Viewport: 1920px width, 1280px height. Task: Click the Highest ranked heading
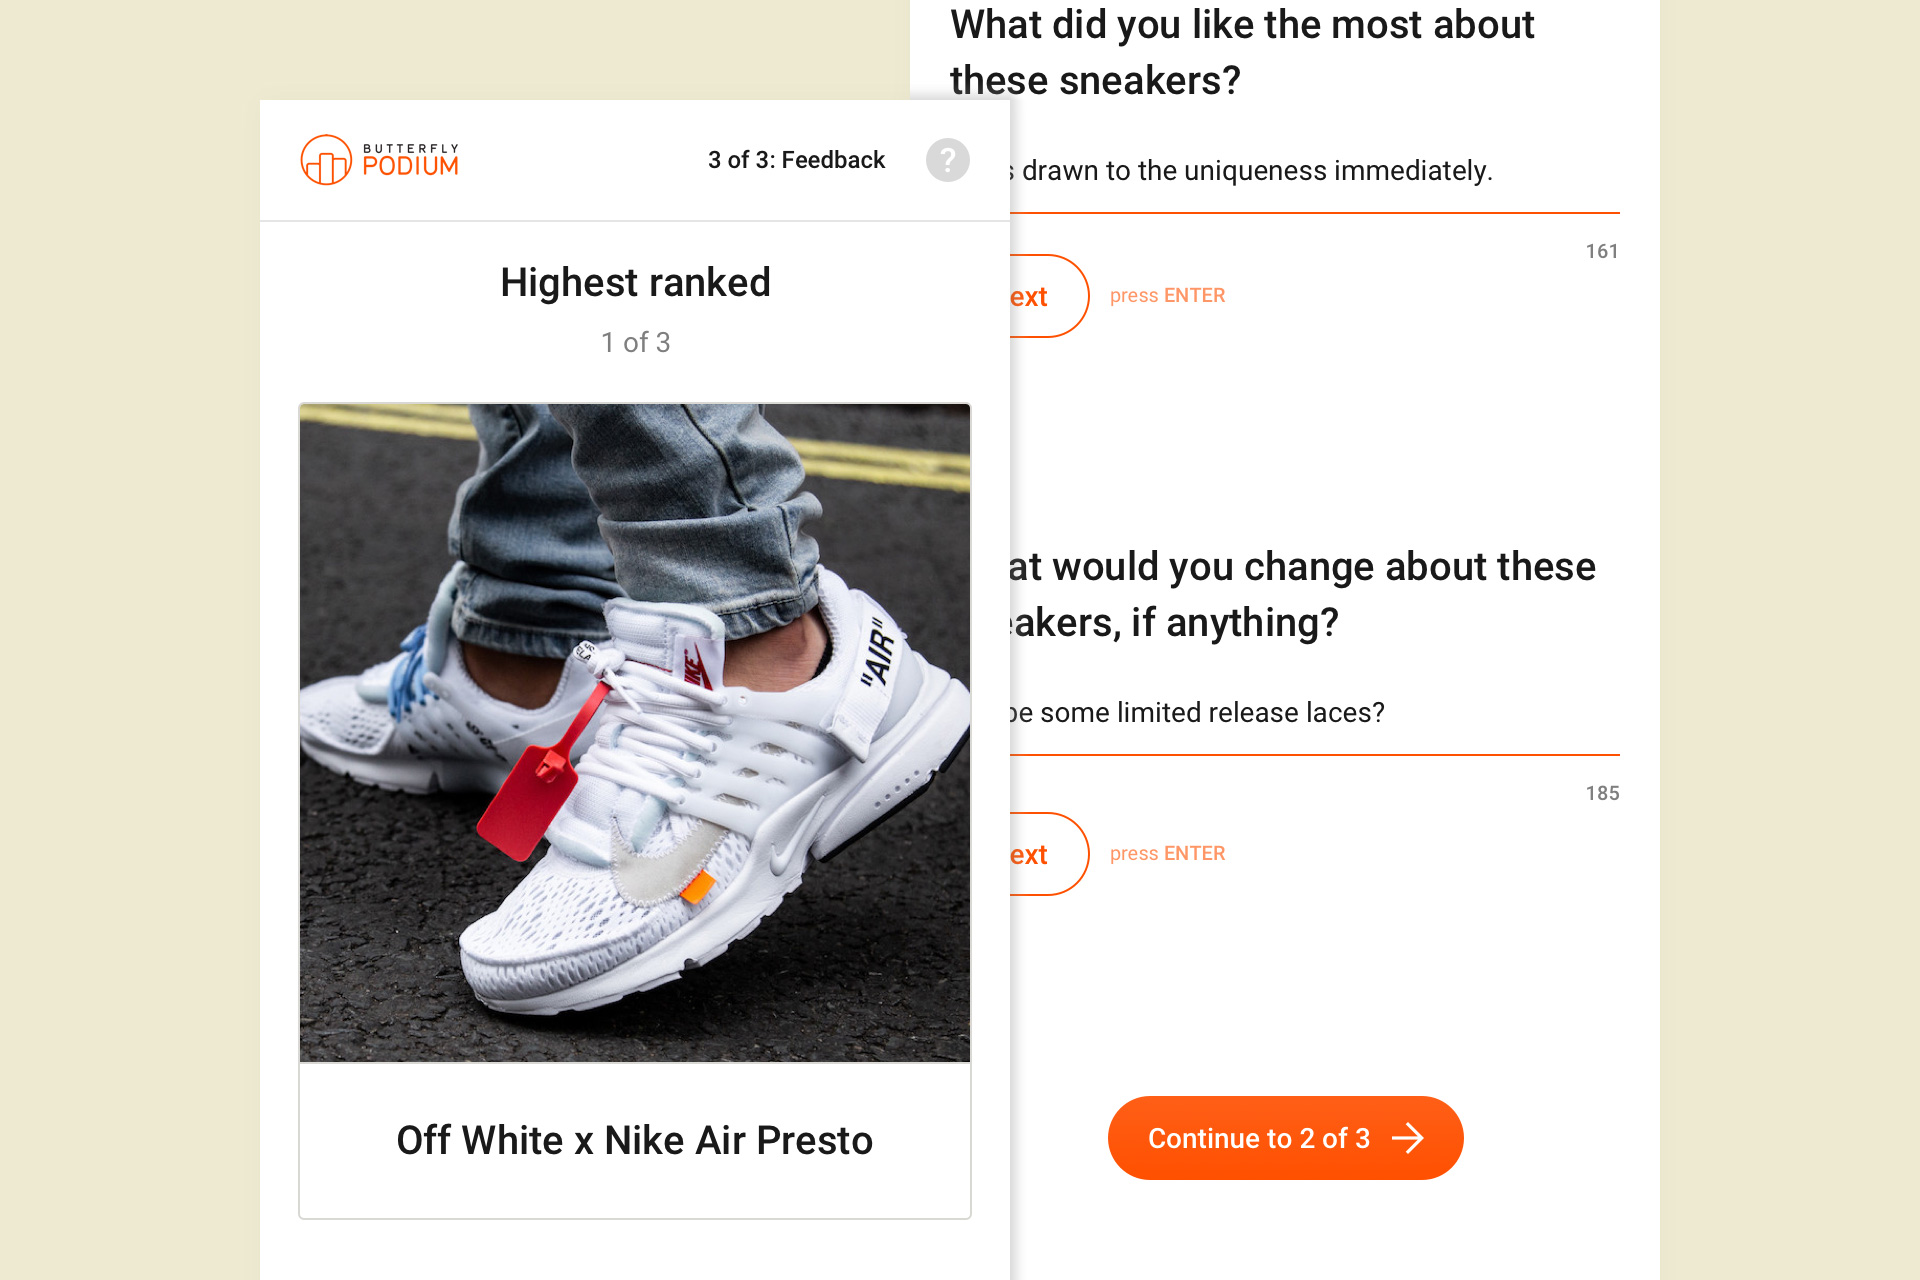pyautogui.click(x=635, y=283)
